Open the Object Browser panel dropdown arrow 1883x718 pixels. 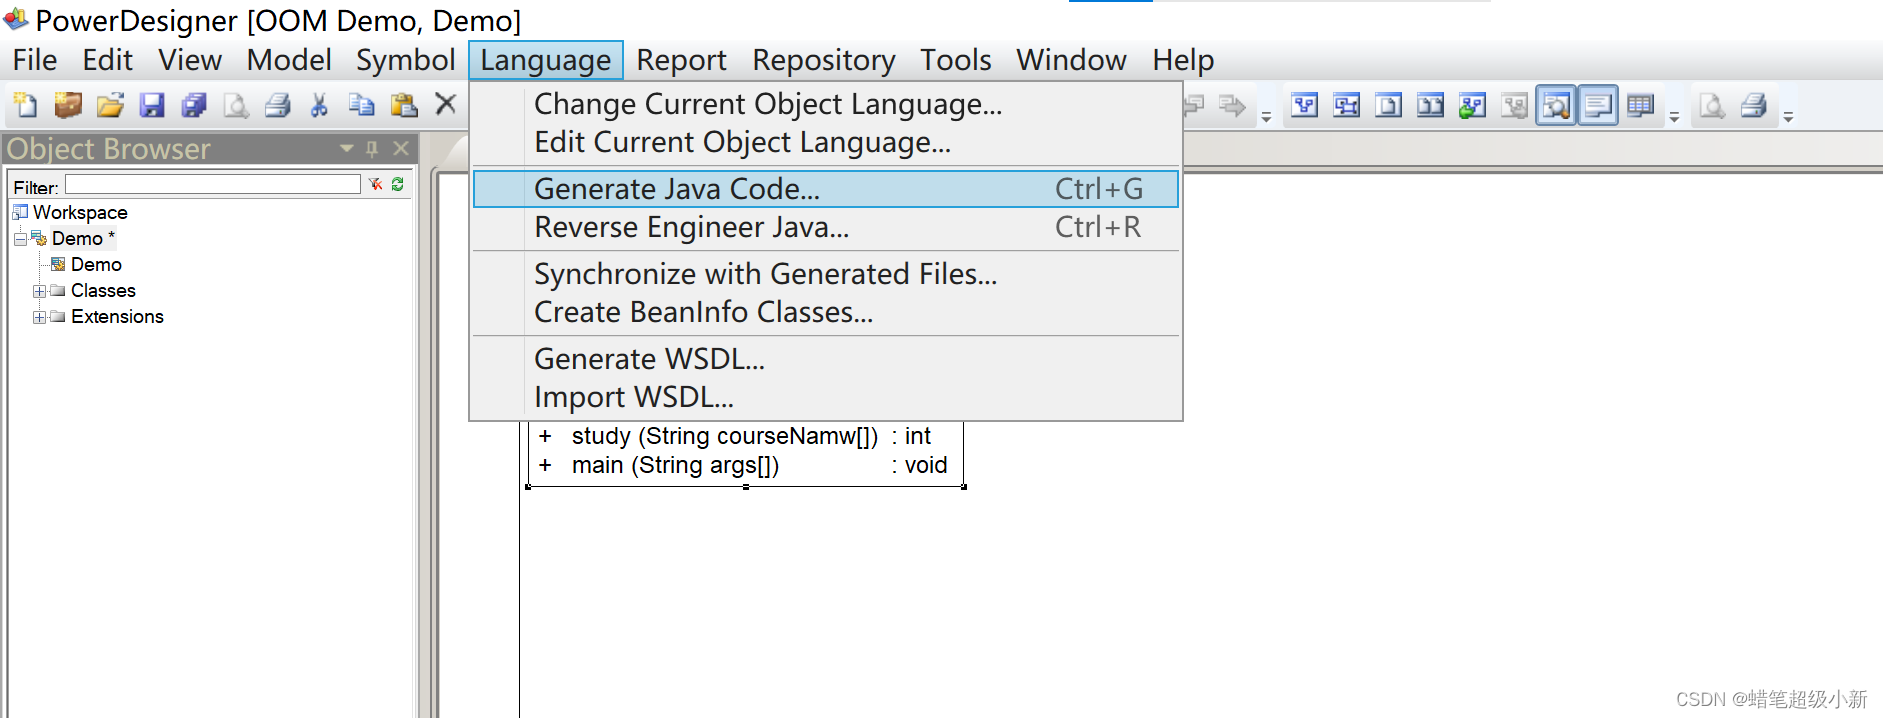347,149
